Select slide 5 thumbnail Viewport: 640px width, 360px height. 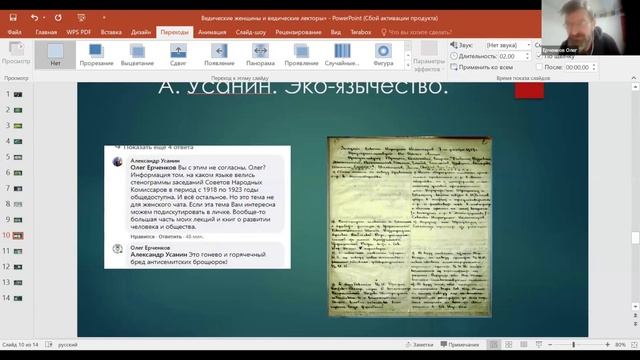tap(18, 157)
